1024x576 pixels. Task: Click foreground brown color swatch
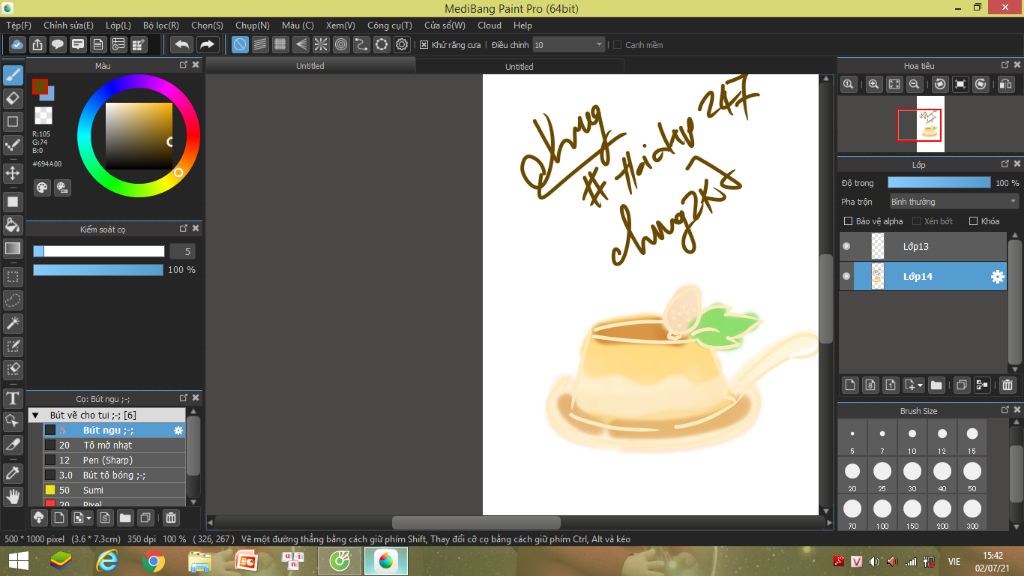coord(39,86)
